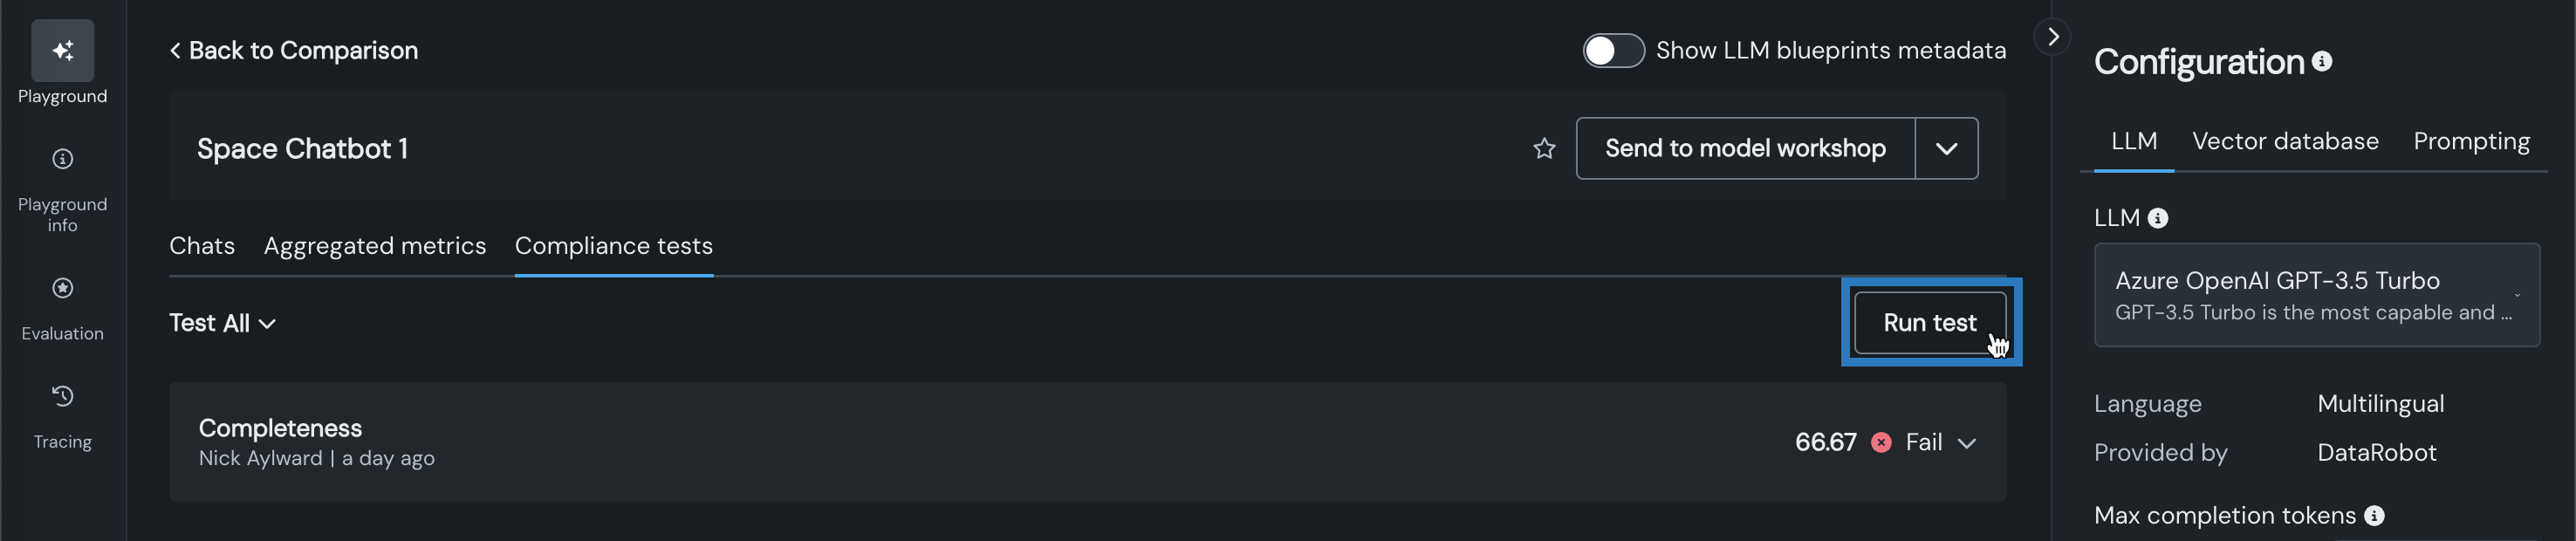The image size is (2576, 541).
Task: Click the info icon beside LLM label
Action: (x=2158, y=219)
